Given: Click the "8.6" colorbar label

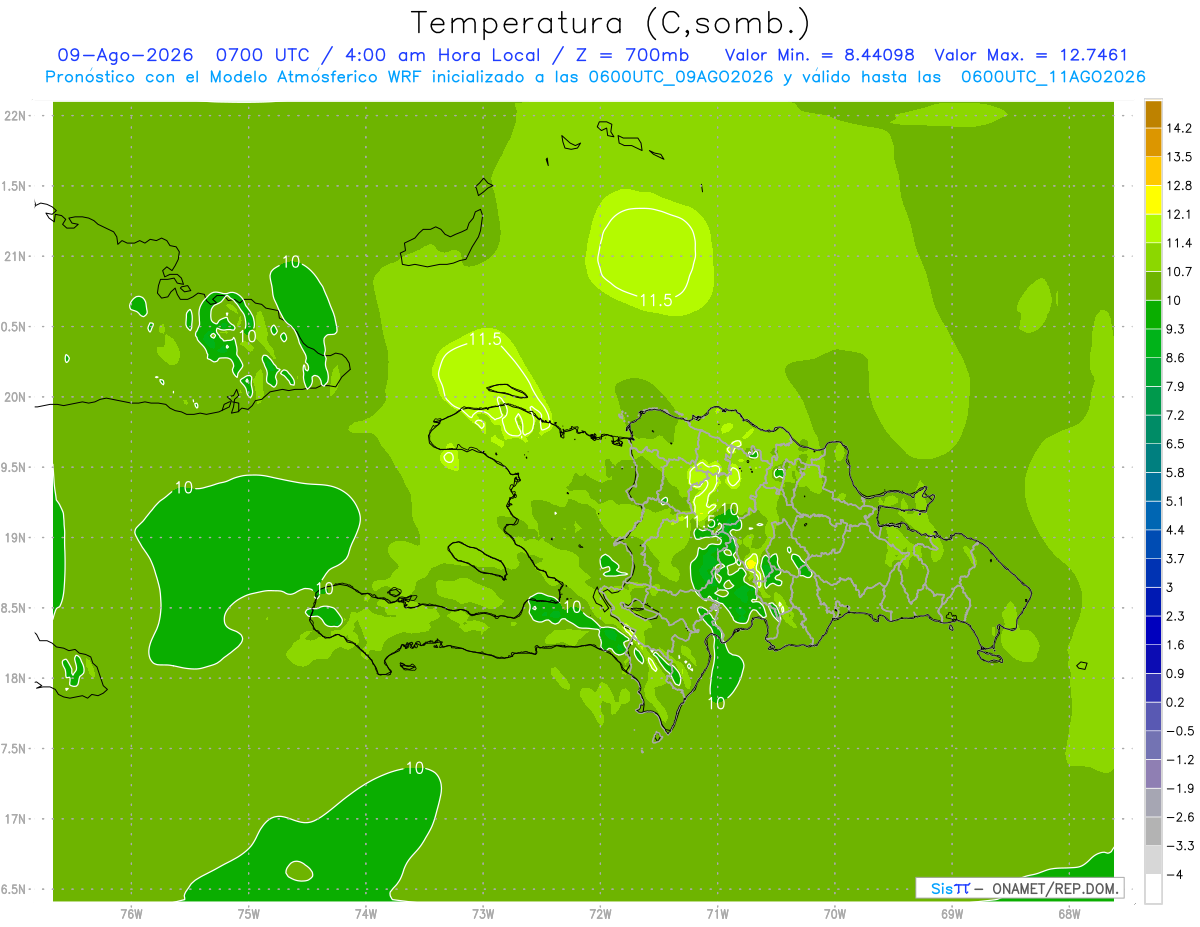Looking at the screenshot, I should (1176, 358).
